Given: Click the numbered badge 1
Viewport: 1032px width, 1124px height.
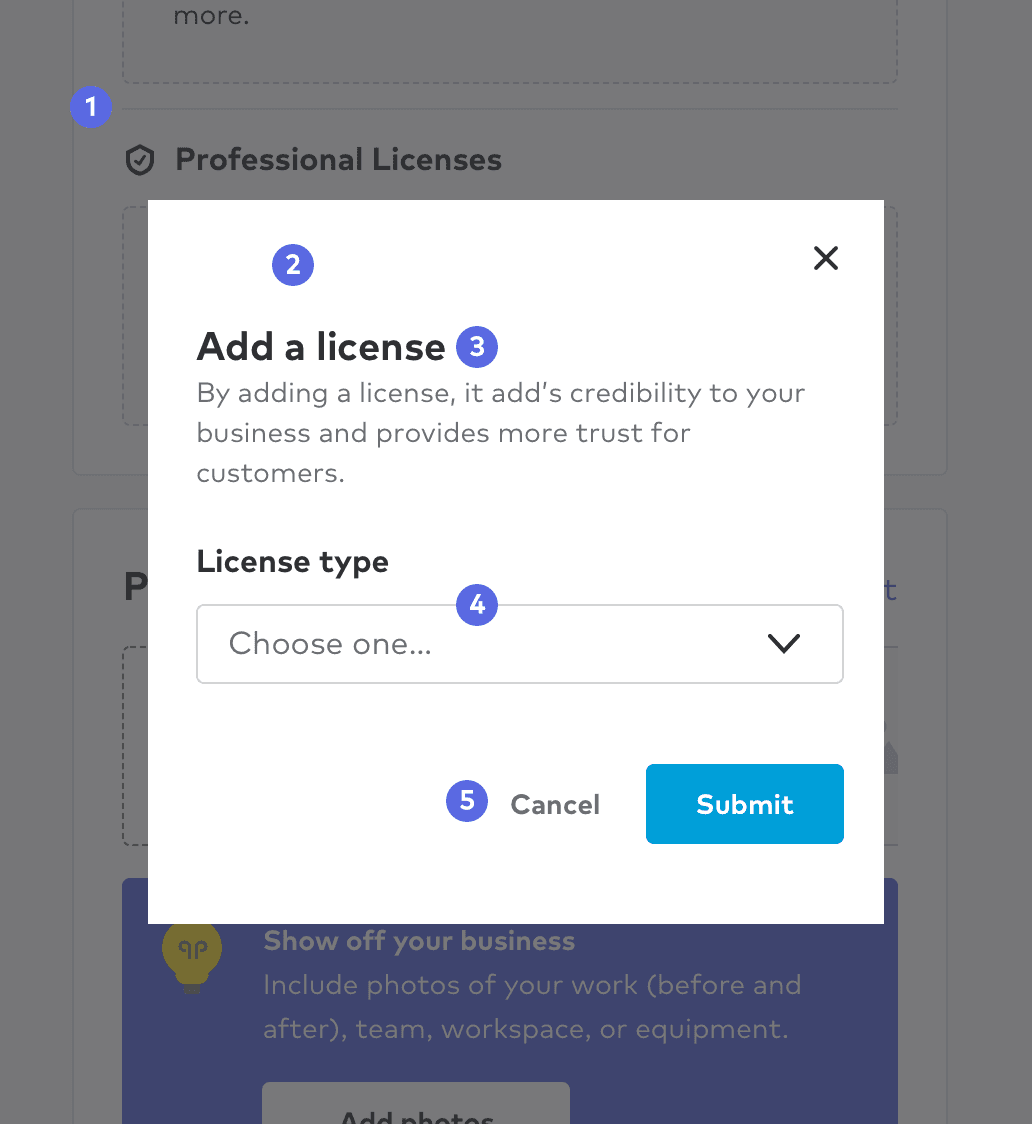Looking at the screenshot, I should (x=91, y=106).
